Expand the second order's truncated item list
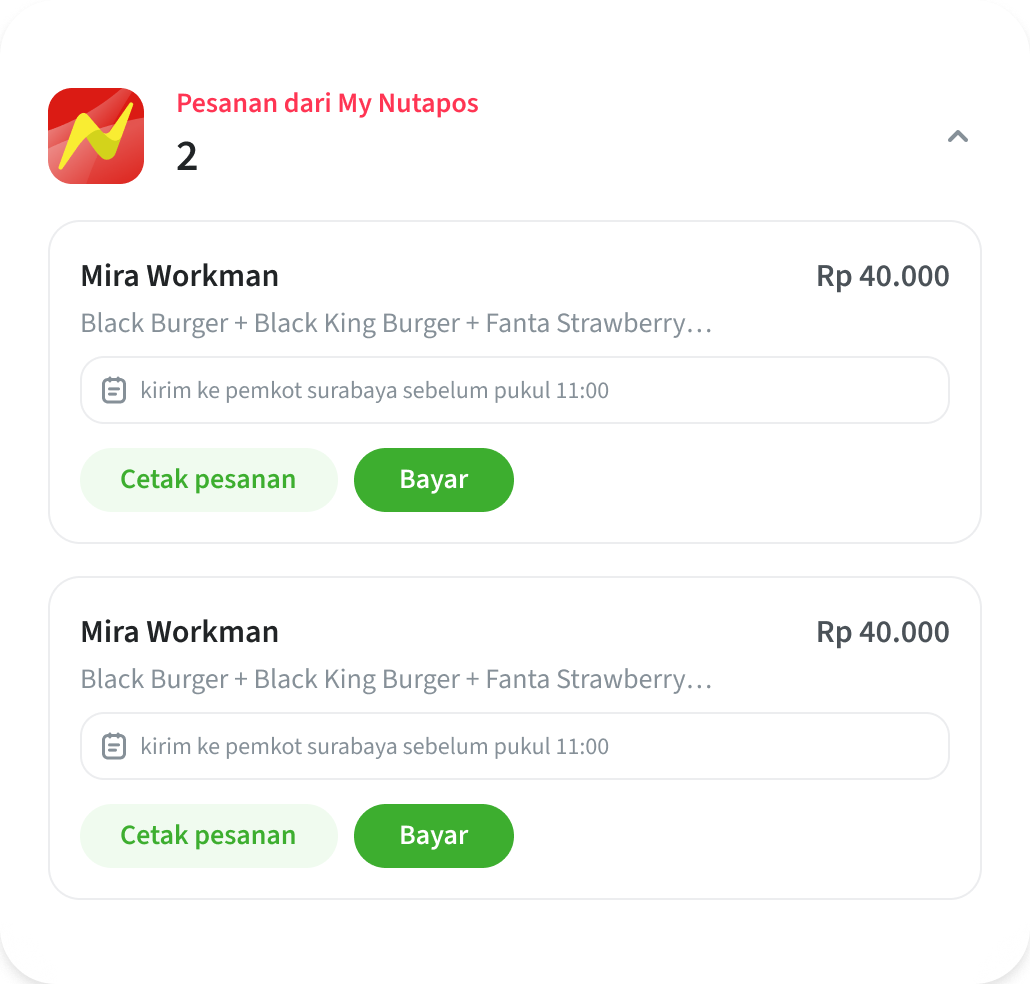 coord(396,679)
